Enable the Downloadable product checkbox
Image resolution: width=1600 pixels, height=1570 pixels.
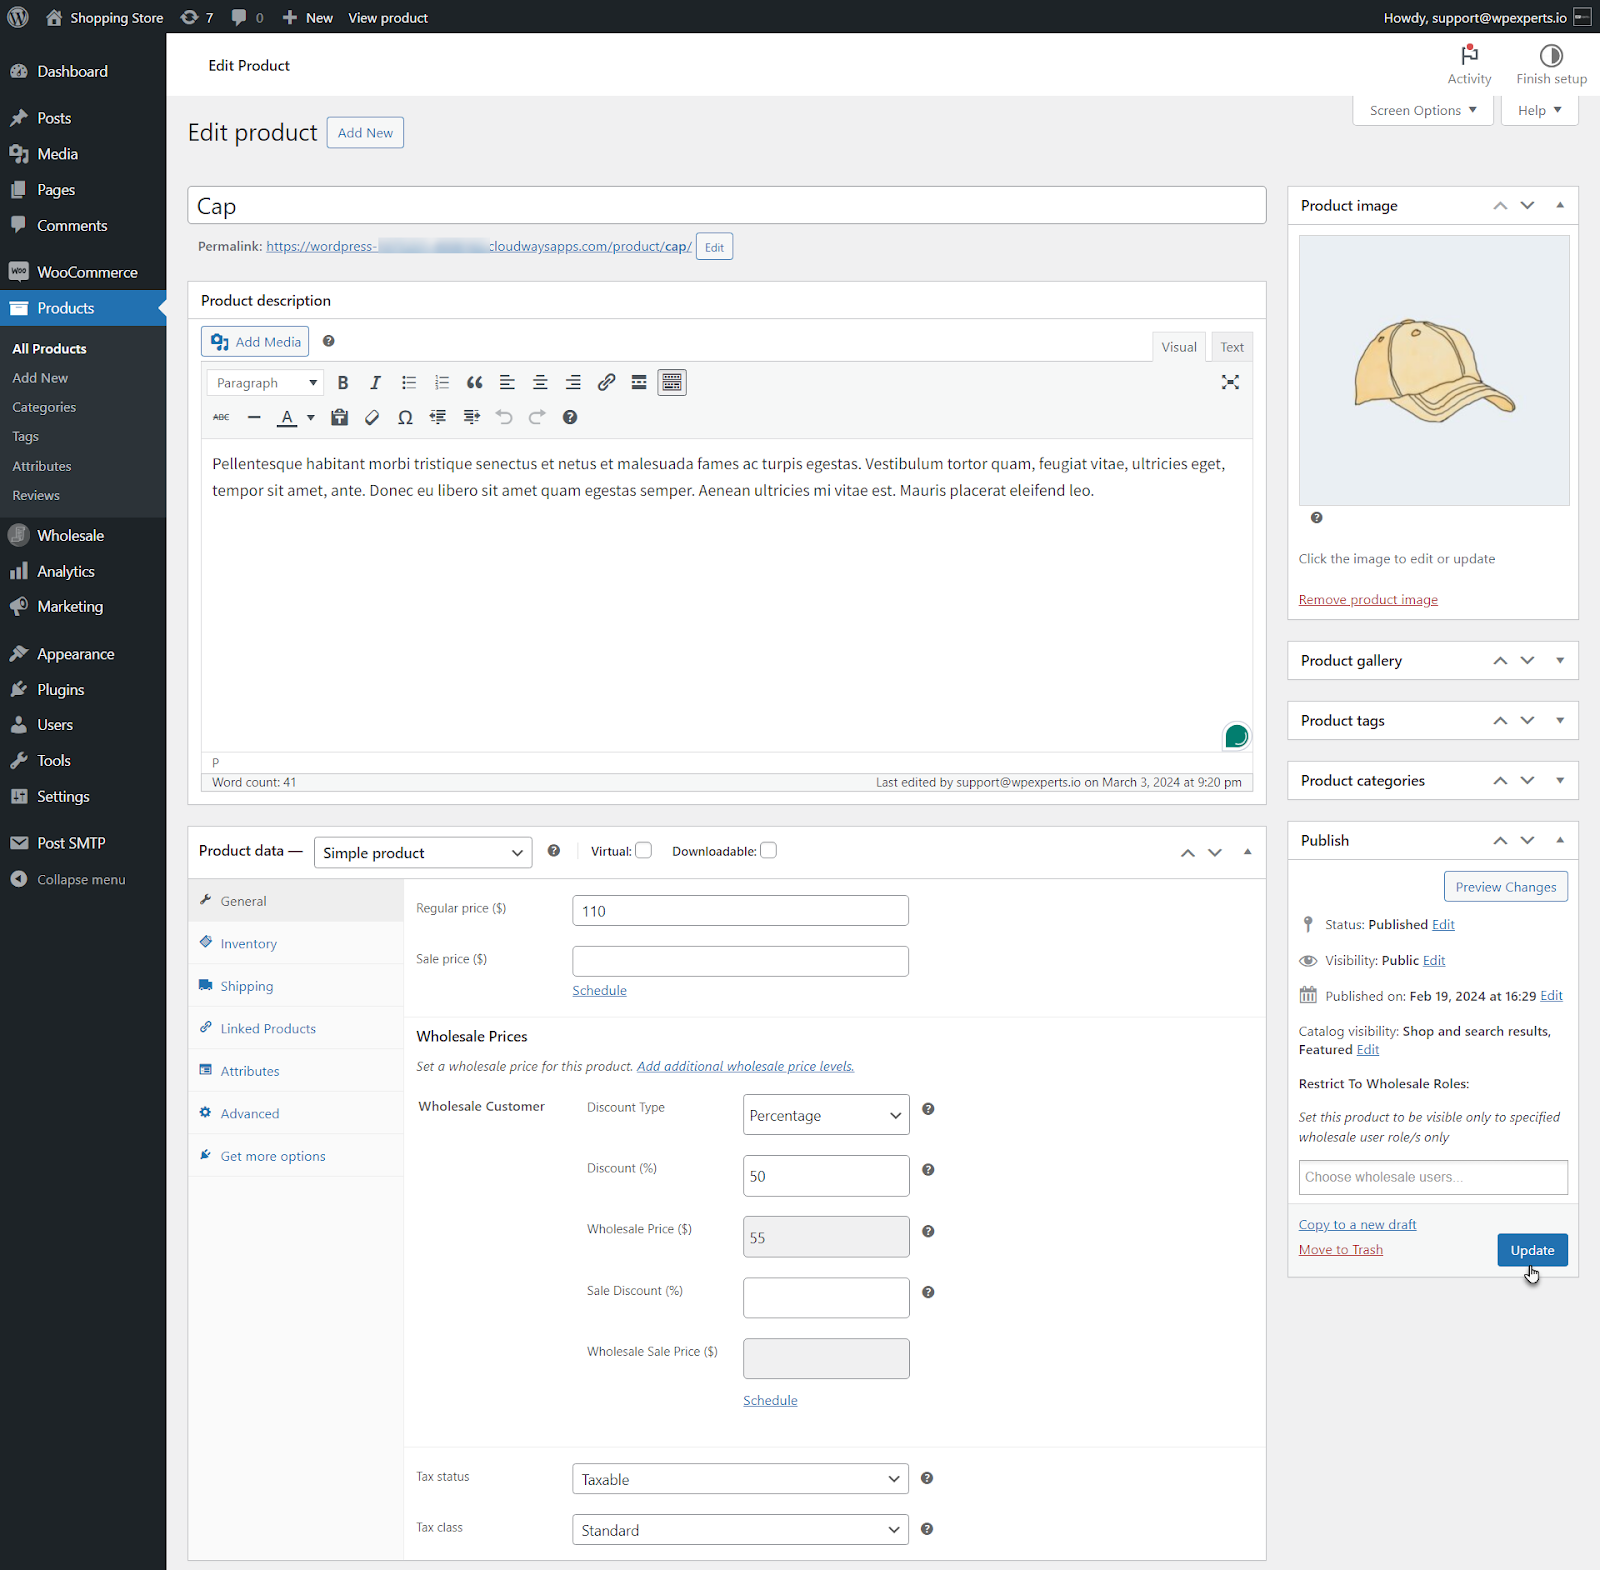click(769, 850)
